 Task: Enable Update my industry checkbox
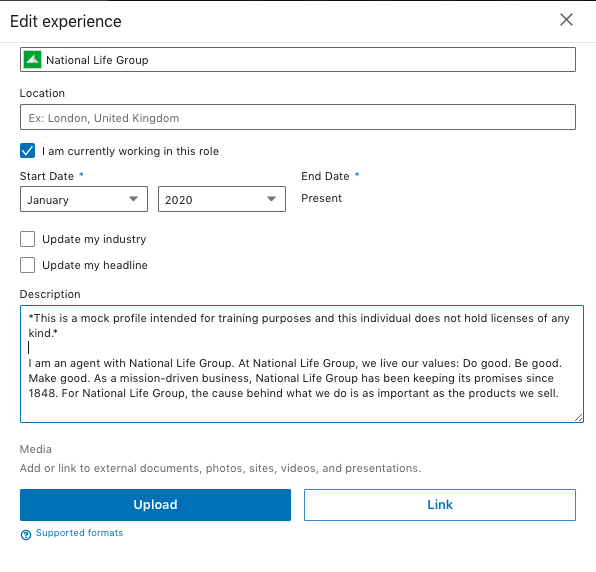pyautogui.click(x=27, y=239)
